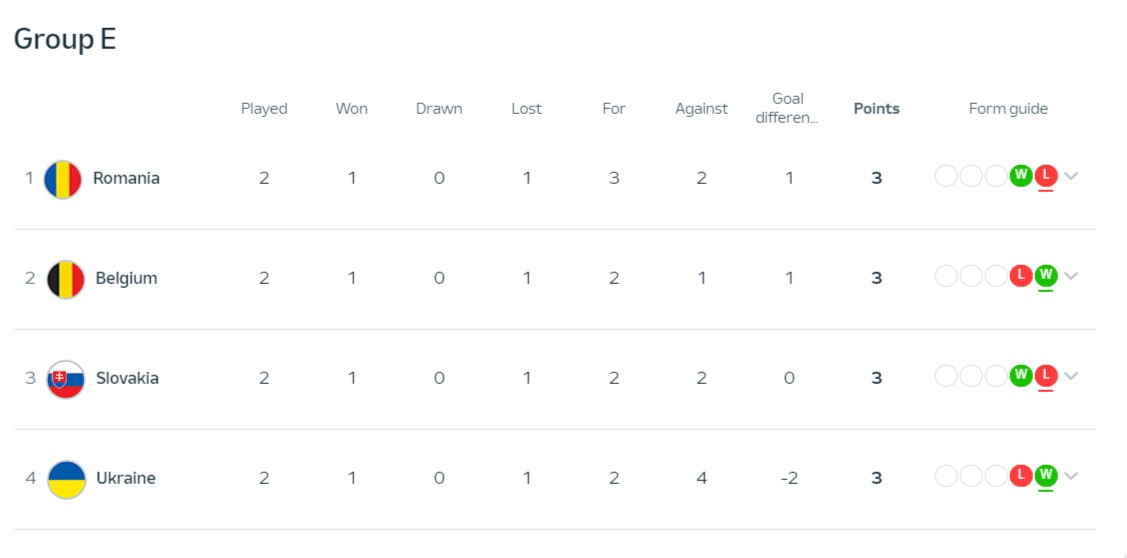
Task: Open the Ukraine team name link
Action: (x=126, y=478)
